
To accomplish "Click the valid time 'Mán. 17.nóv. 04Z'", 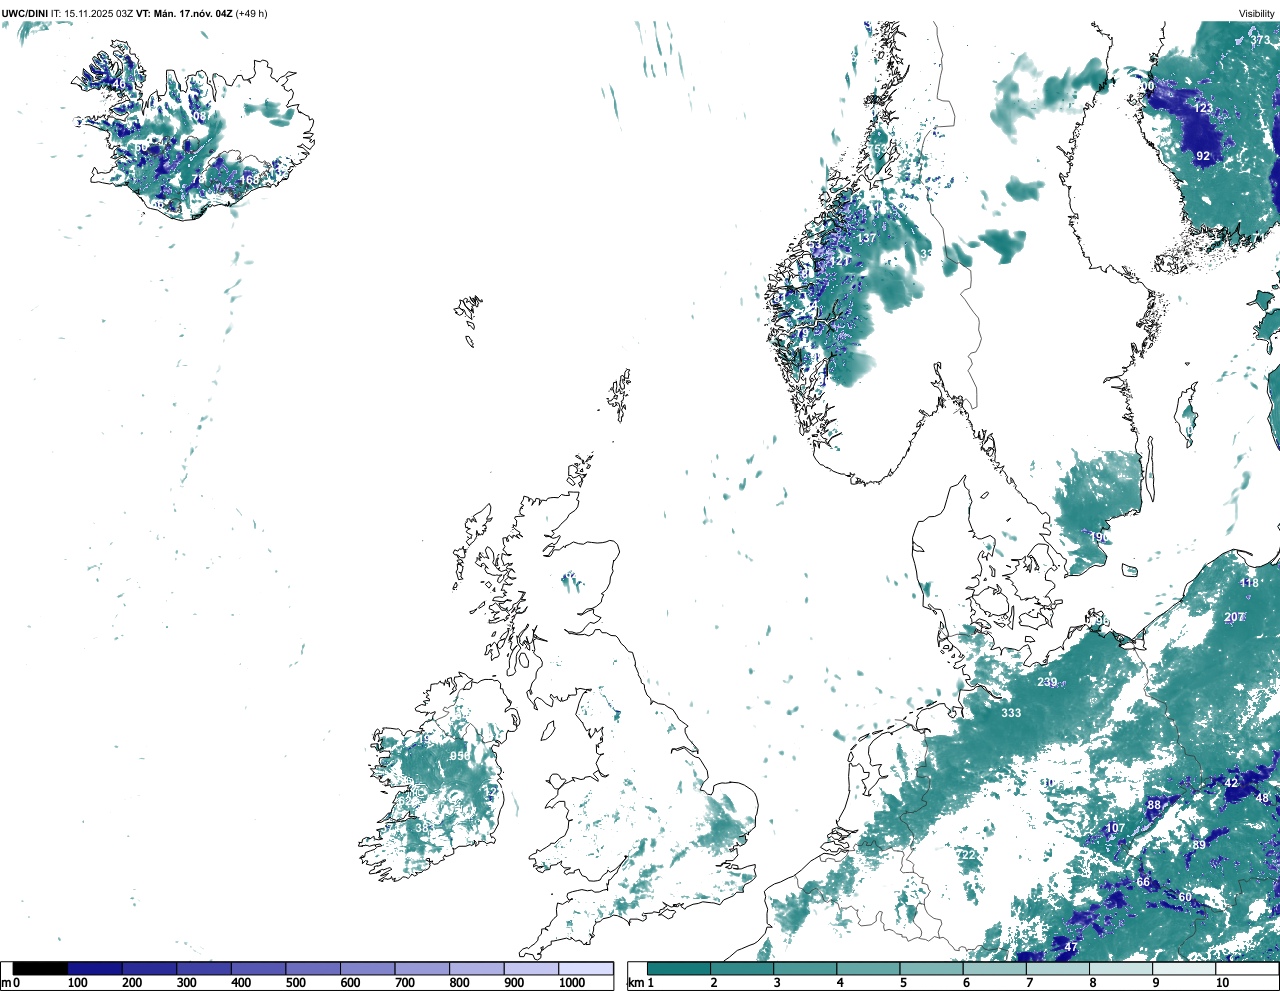I will 192,14.
